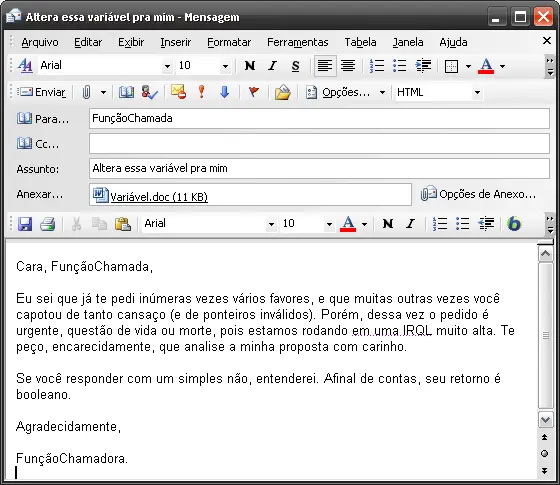560x485 pixels.
Task: Click into the Cc recipients field
Action: (319, 144)
